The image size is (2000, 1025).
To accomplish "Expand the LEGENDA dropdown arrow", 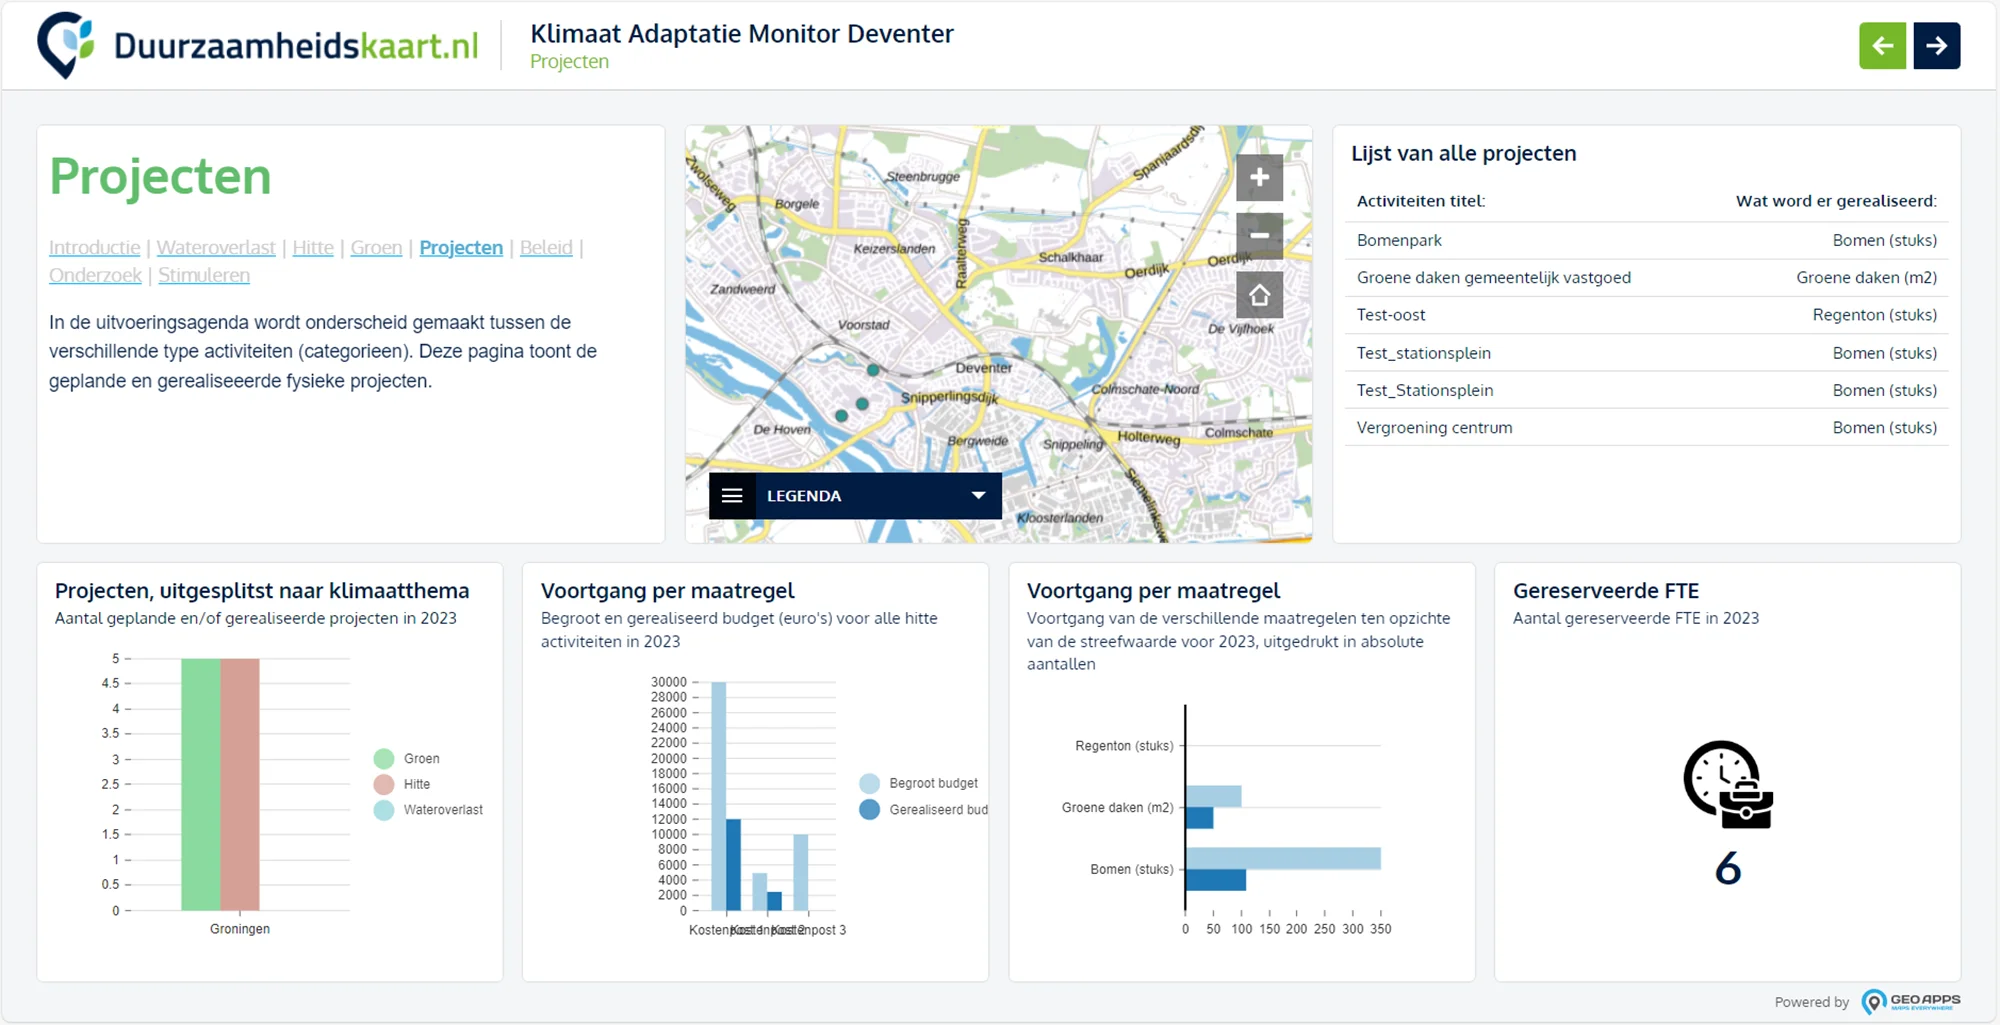I will 978,496.
